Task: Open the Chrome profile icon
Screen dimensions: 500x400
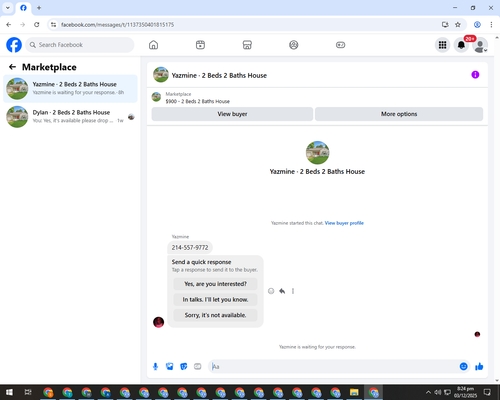Action: [477, 25]
